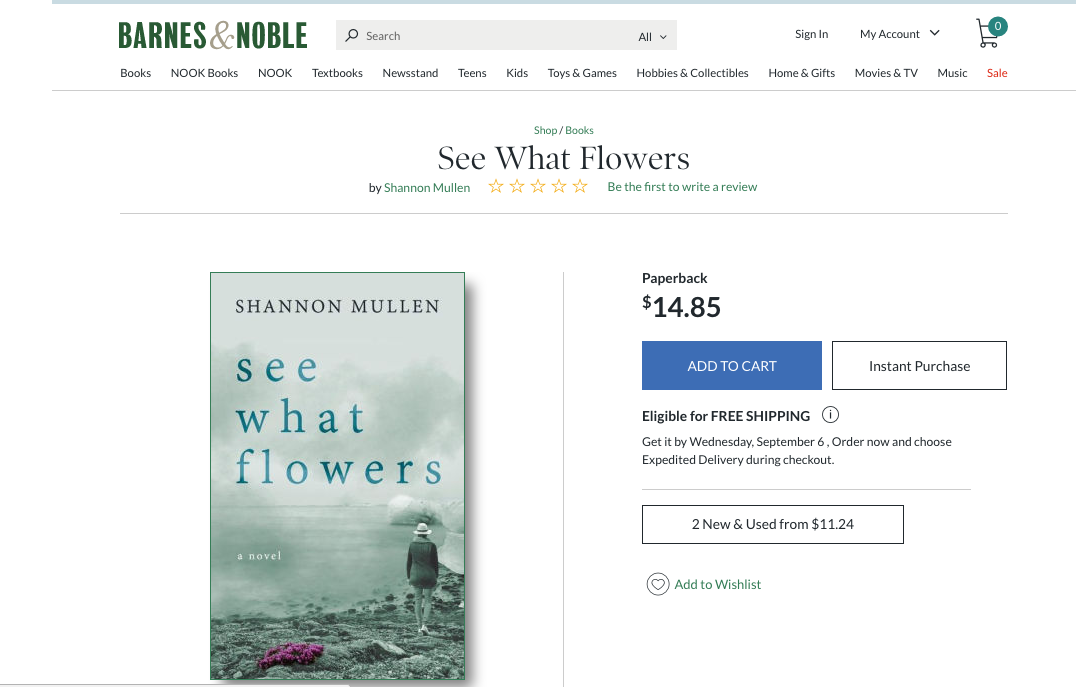Go to the Sale section
The height and width of the screenshot is (687, 1088).
pyautogui.click(x=997, y=73)
